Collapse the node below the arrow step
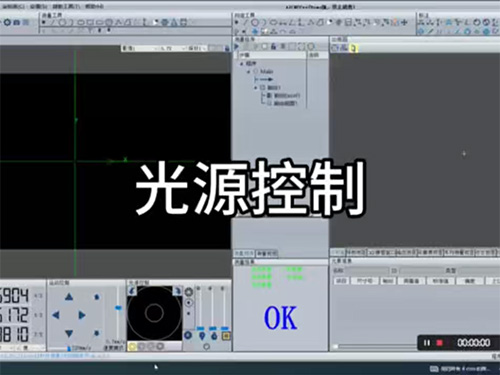The image size is (500, 375). click(x=256, y=88)
